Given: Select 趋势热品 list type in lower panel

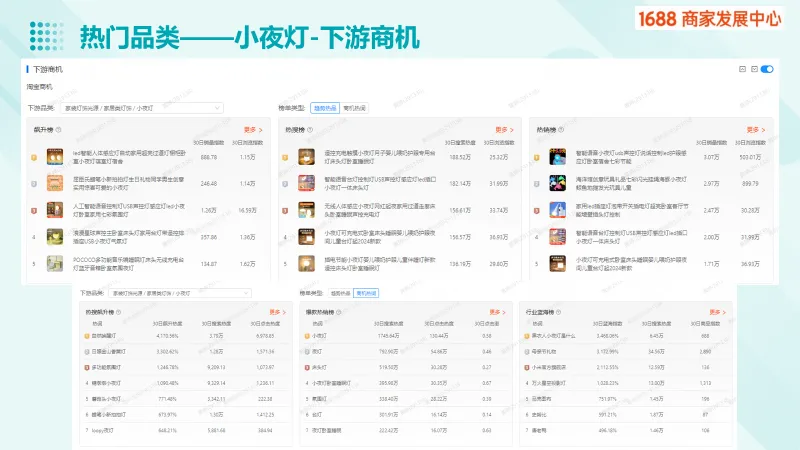Looking at the screenshot, I should click(341, 293).
